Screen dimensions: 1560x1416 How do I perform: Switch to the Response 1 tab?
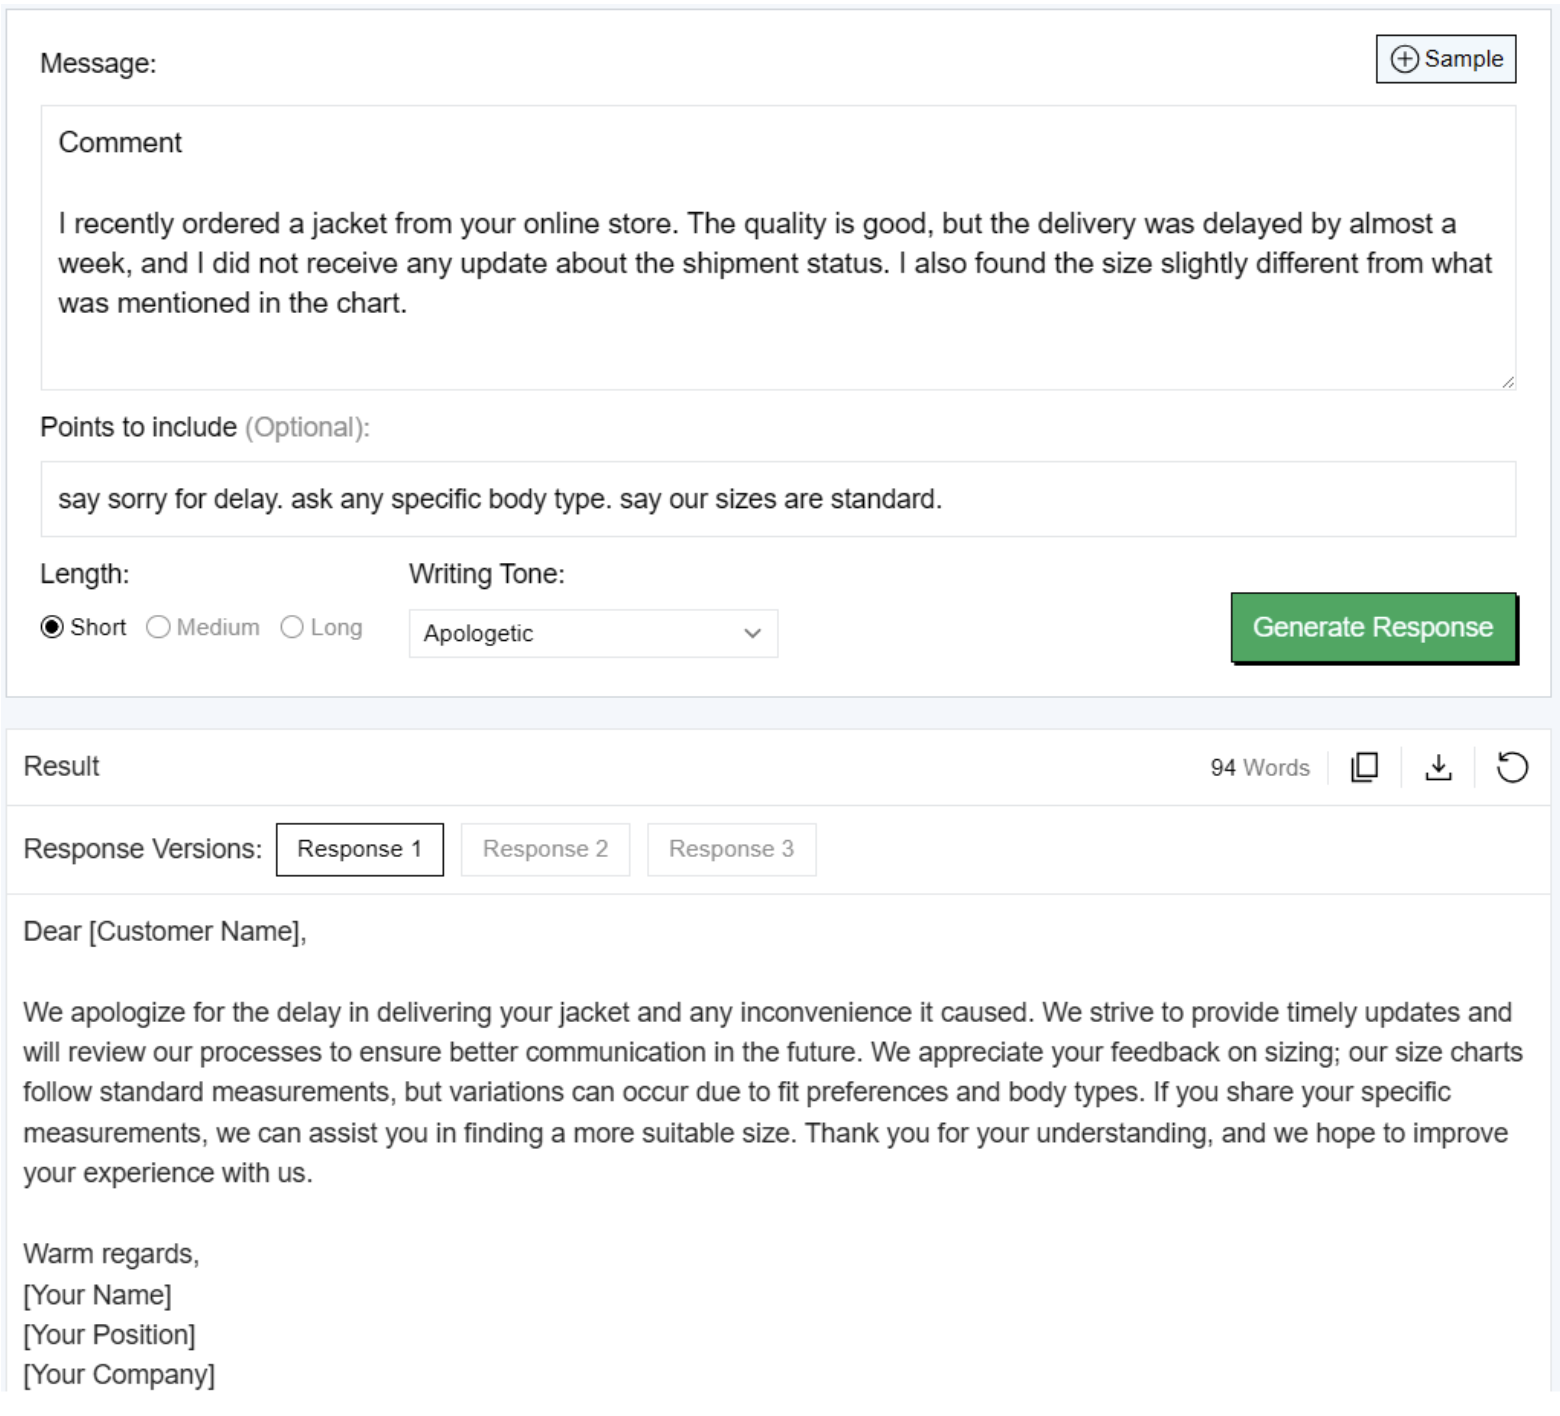[359, 849]
